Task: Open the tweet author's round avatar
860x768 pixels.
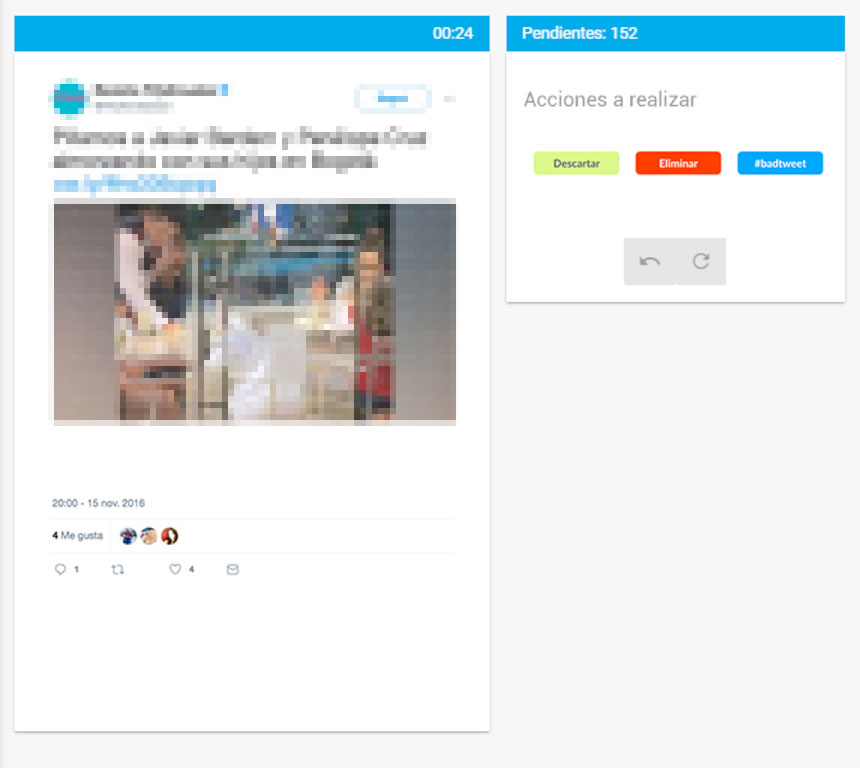Action: pos(69,99)
